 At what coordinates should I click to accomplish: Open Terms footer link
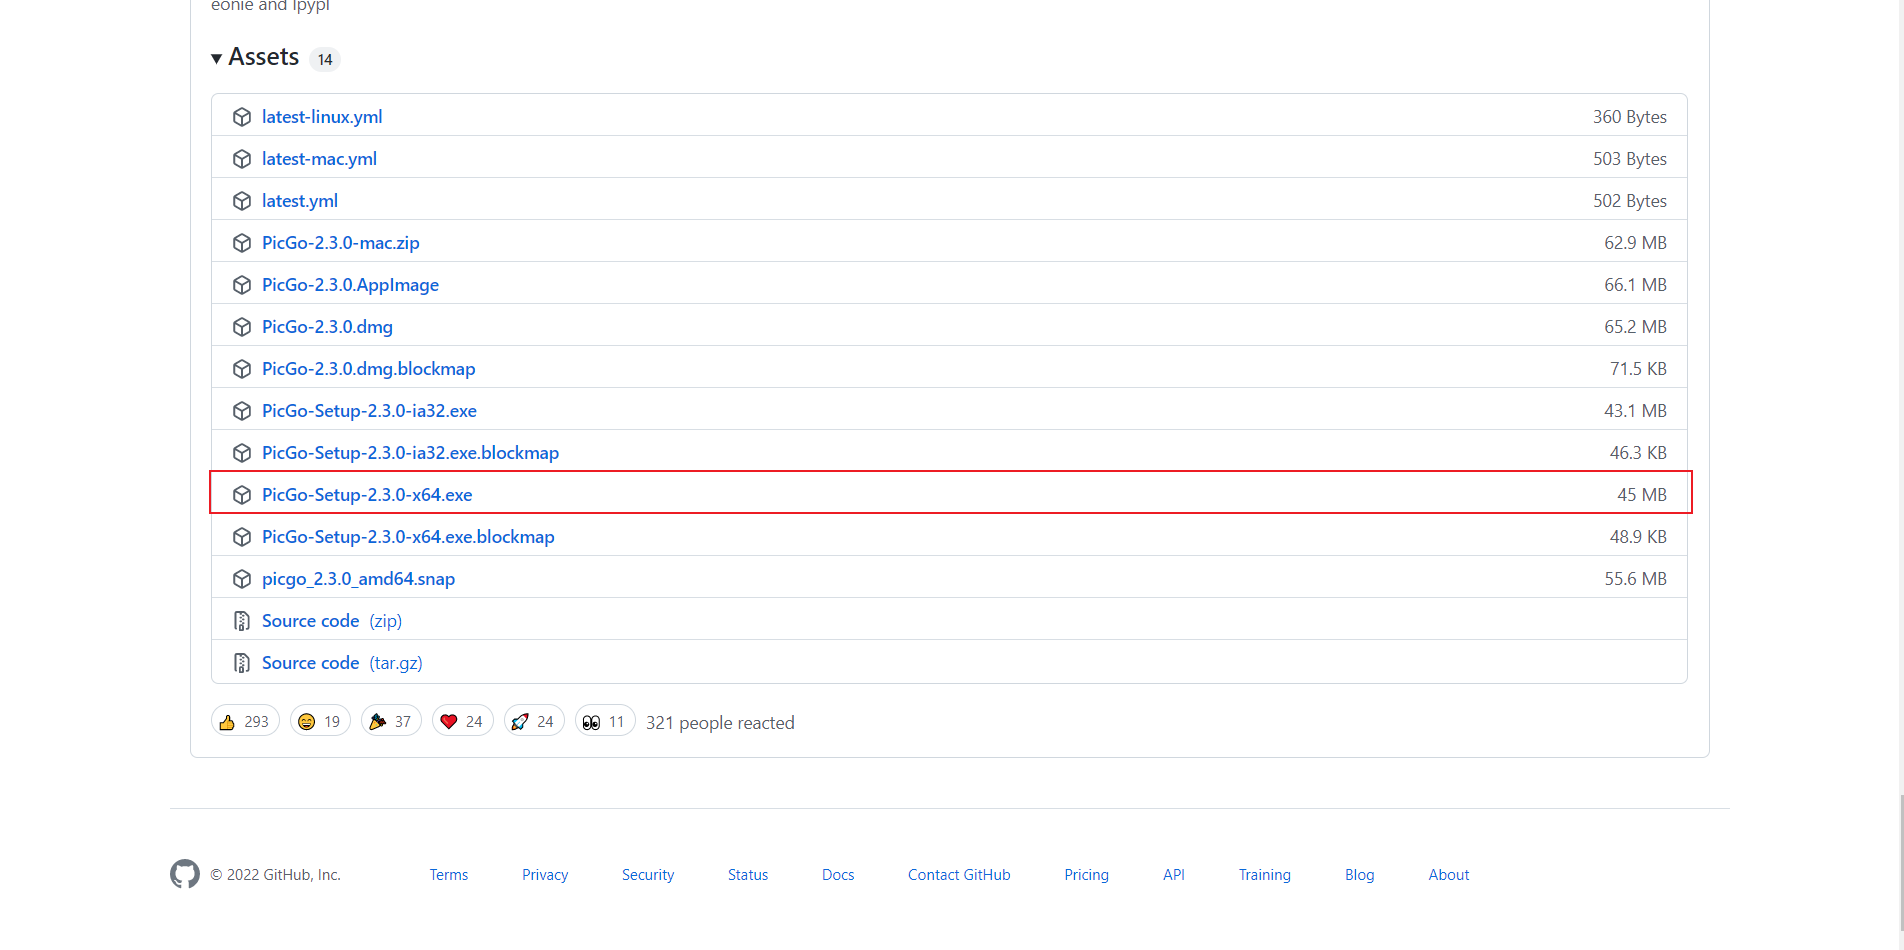[x=449, y=875]
